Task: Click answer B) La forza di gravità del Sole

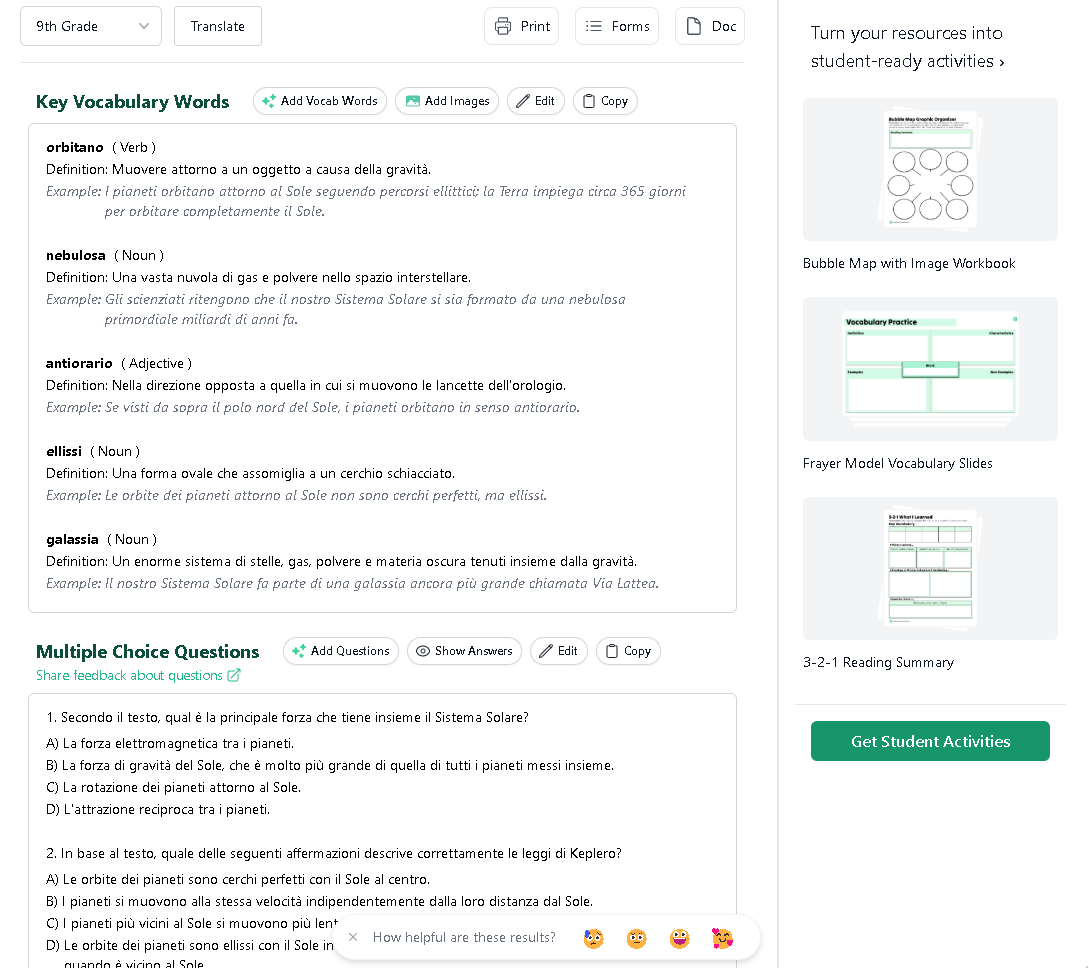Action: (330, 766)
